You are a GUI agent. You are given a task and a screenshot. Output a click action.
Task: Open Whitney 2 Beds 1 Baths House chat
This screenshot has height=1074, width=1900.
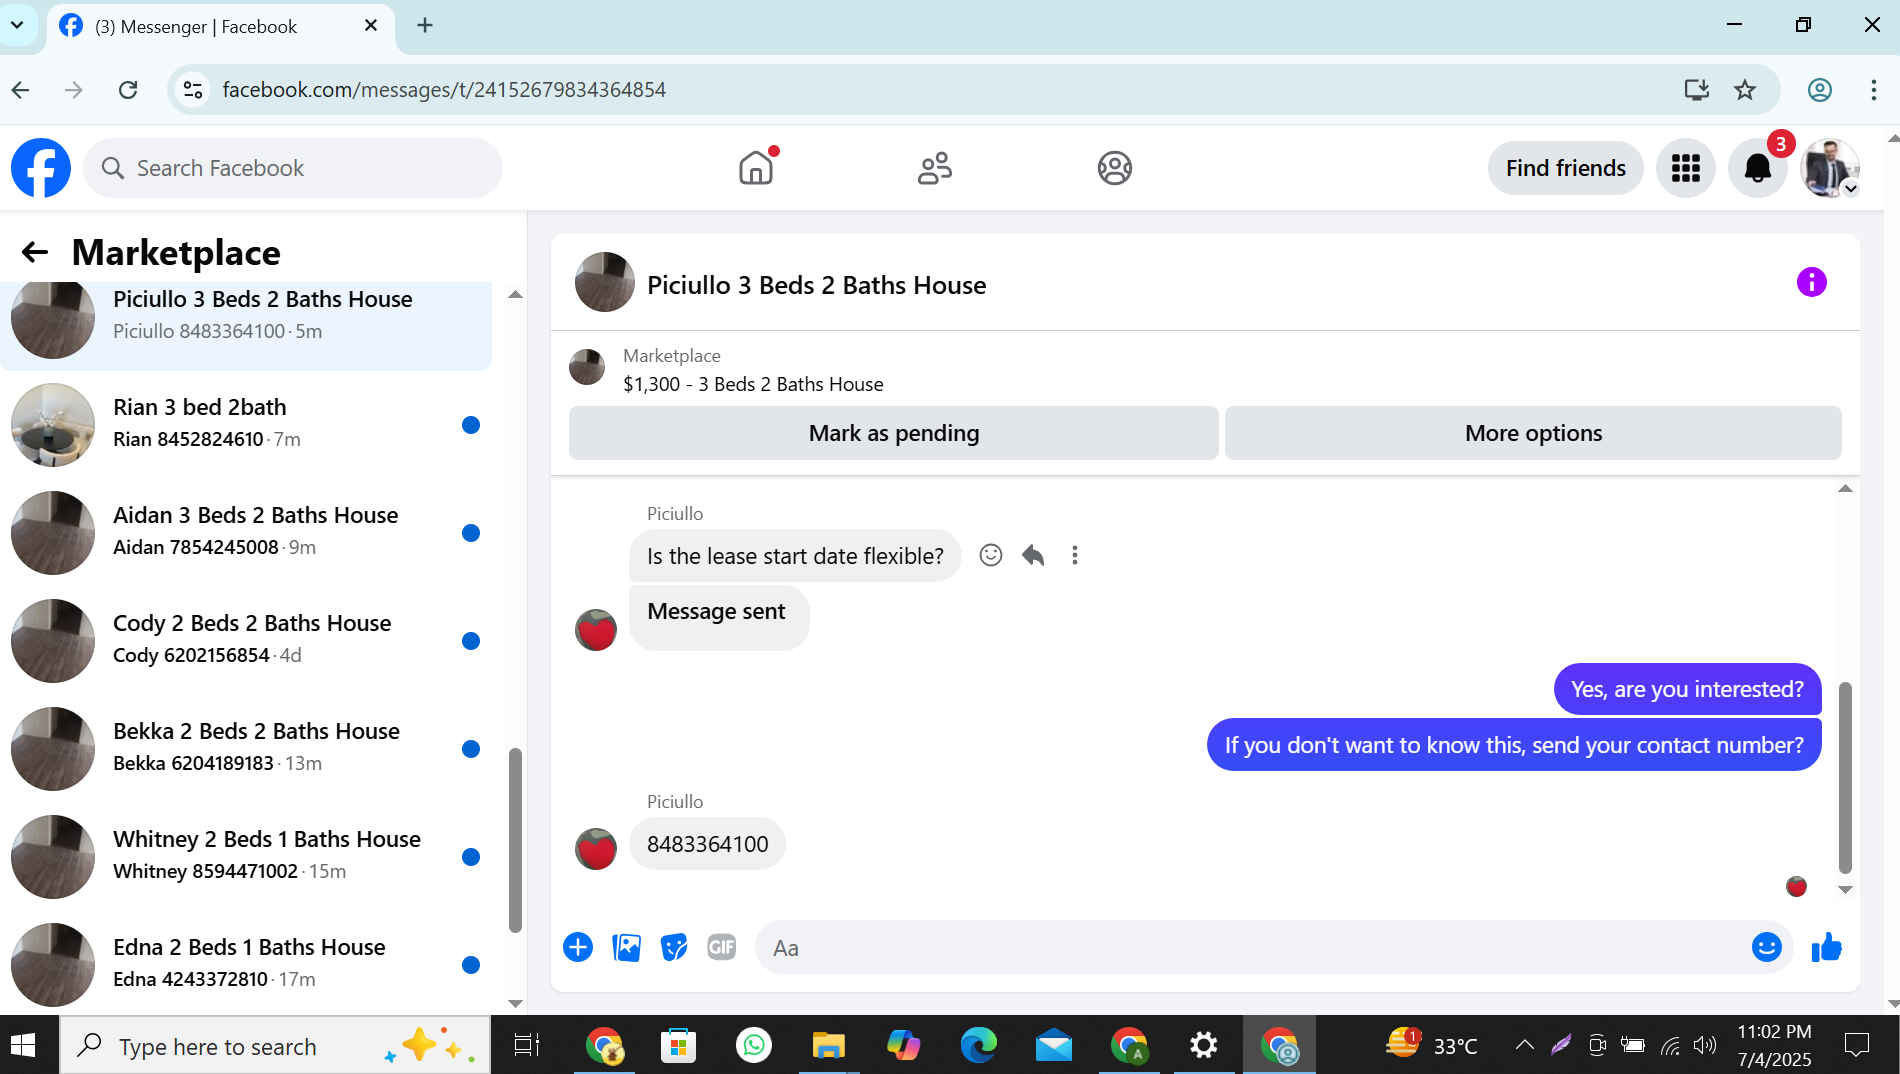pyautogui.click(x=246, y=856)
